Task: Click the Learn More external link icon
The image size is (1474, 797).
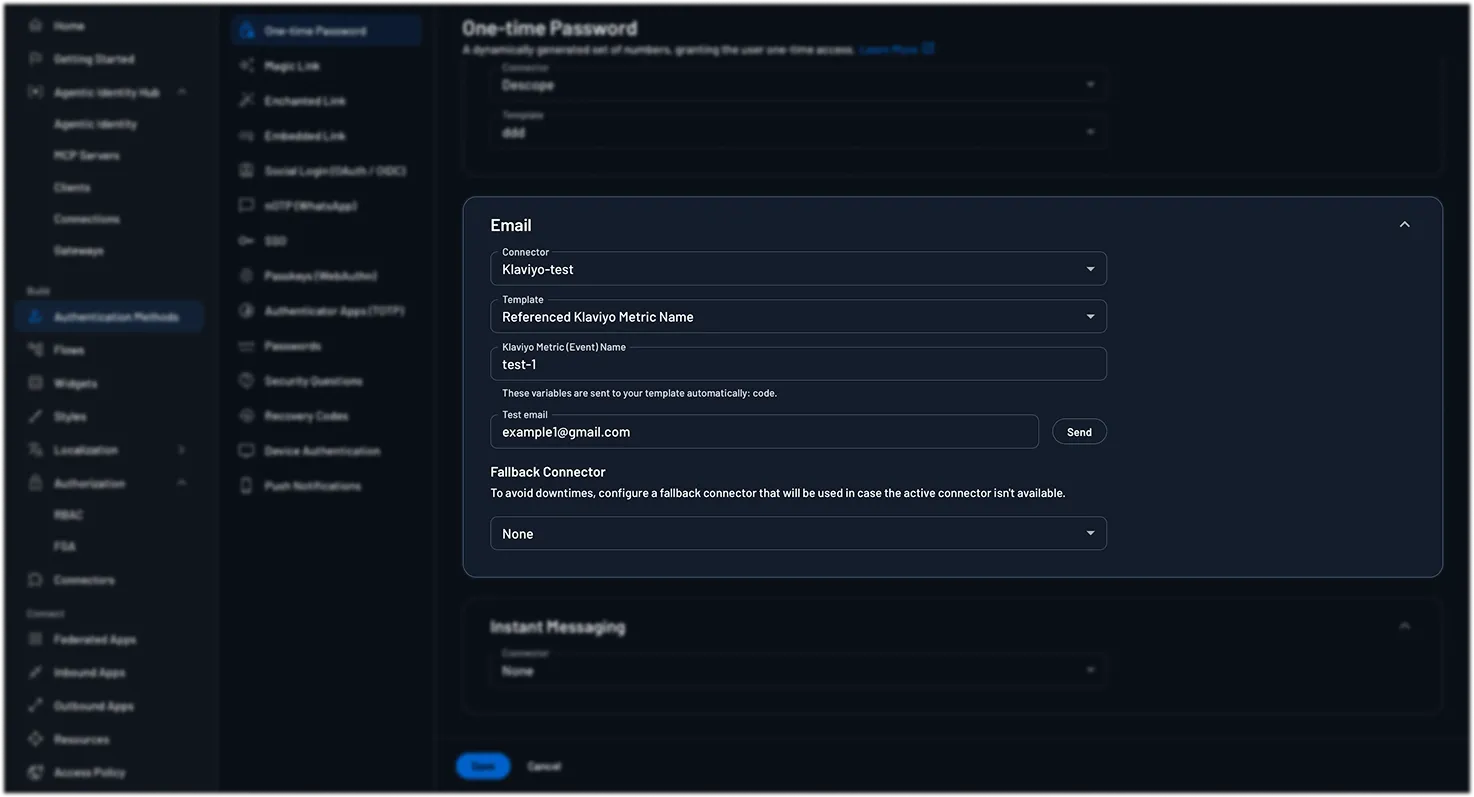Action: click(x=928, y=48)
